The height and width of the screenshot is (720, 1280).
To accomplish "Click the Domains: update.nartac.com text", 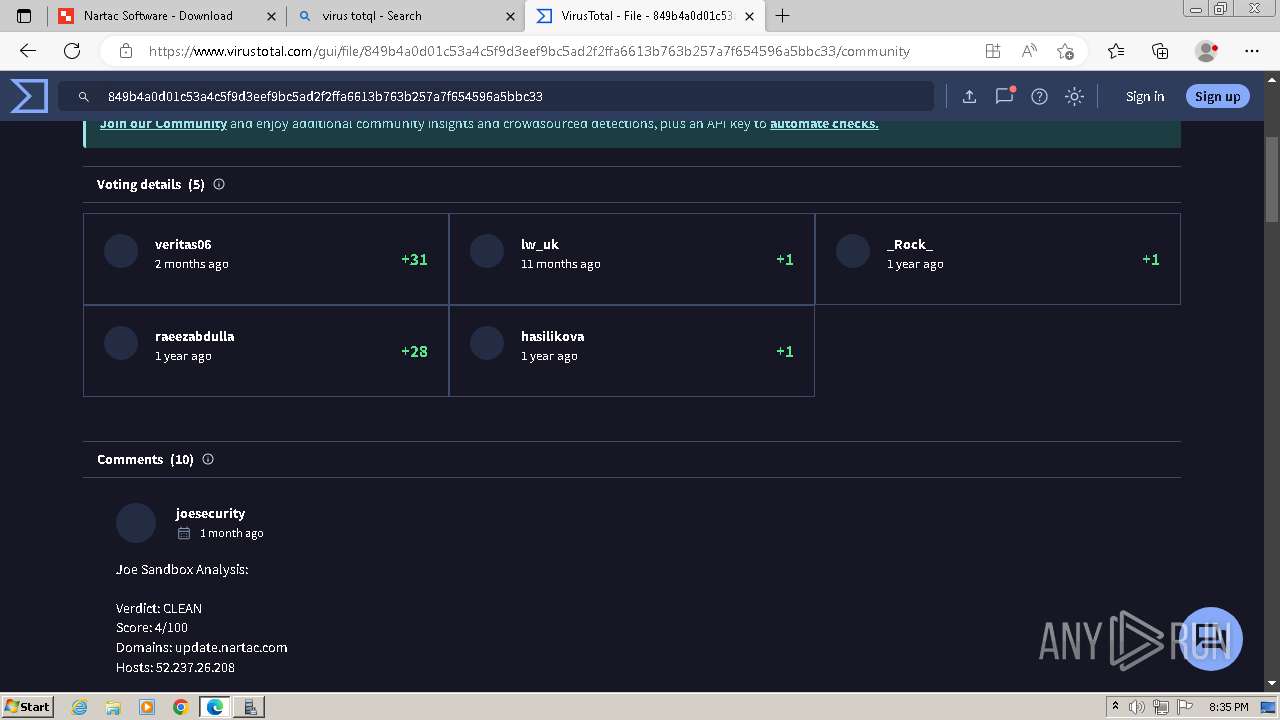I will pyautogui.click(x=202, y=647).
